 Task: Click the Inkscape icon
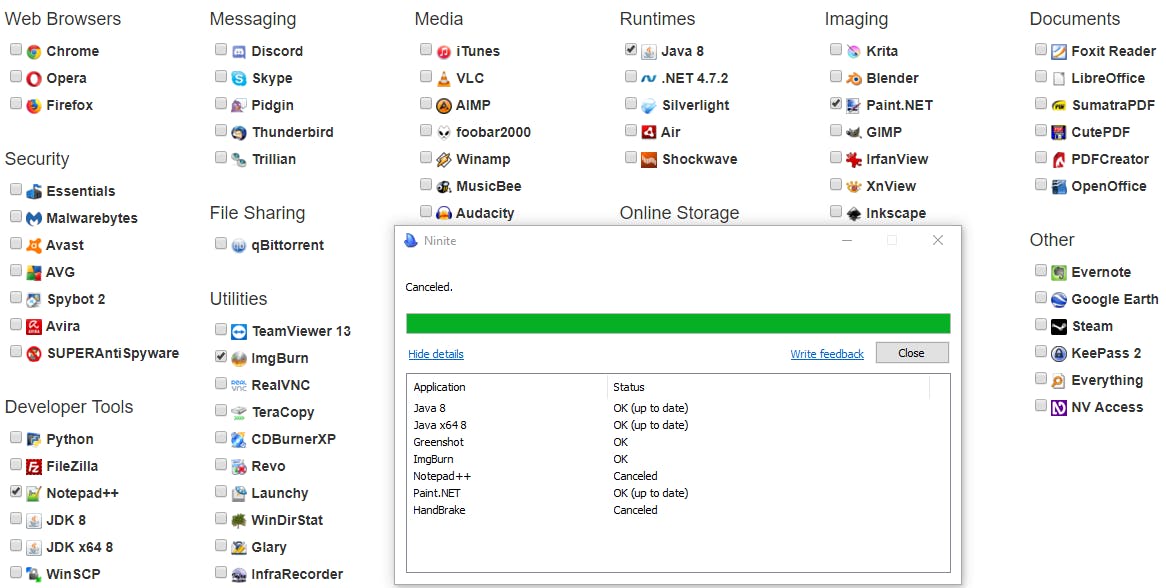click(x=854, y=214)
